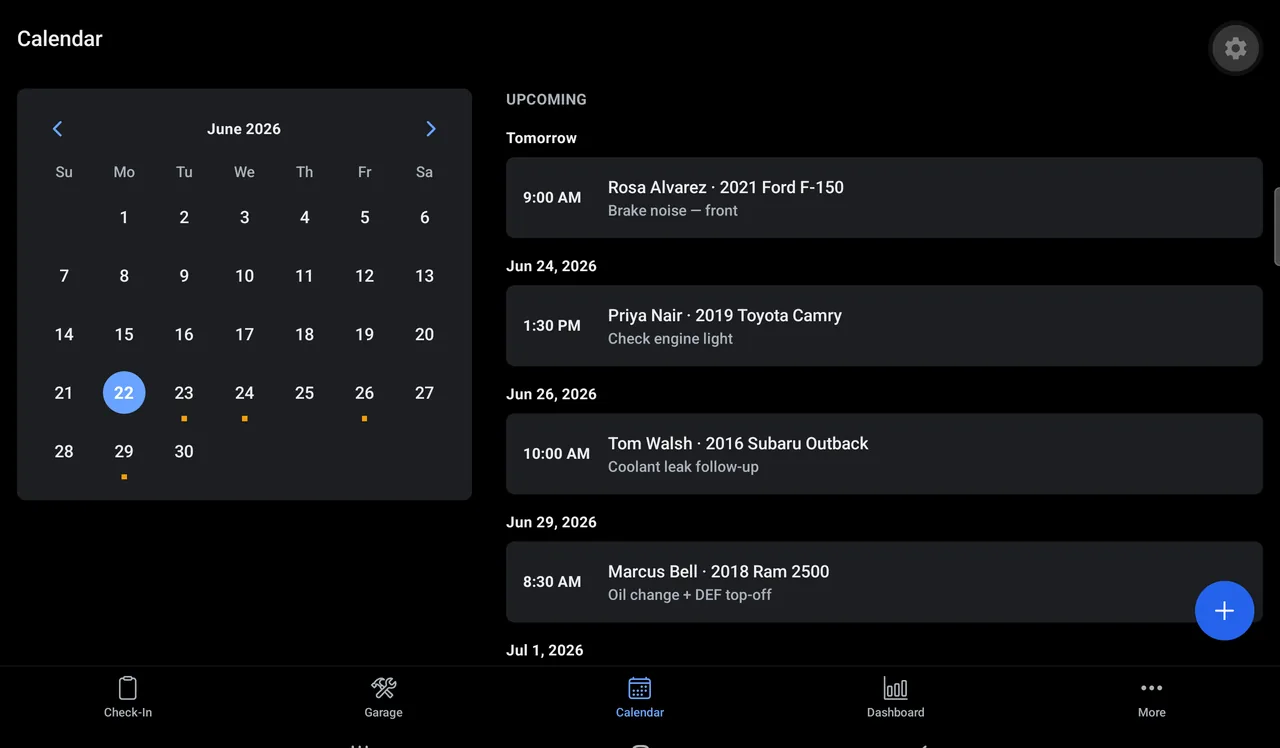
Task: Select June 21 on the calendar
Action: [64, 393]
